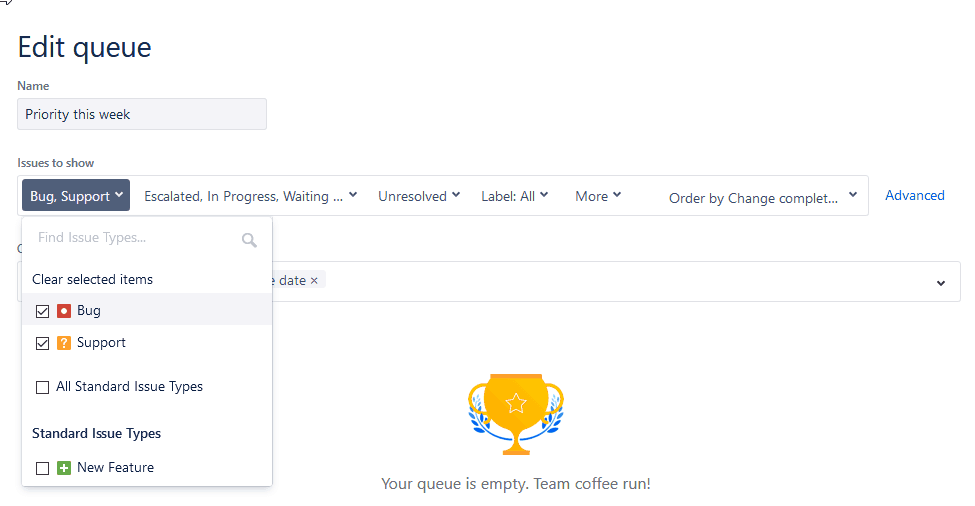Open the Label: All dropdown
975x506 pixels.
(514, 196)
